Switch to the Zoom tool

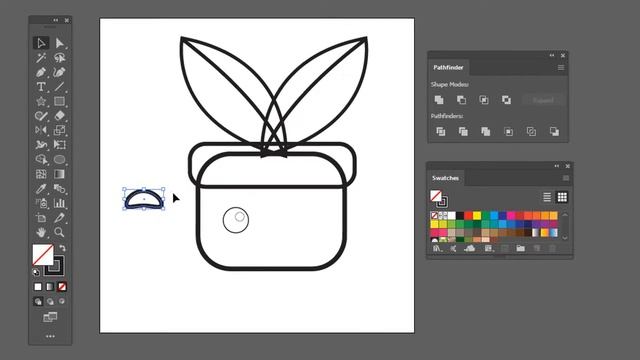[60, 232]
